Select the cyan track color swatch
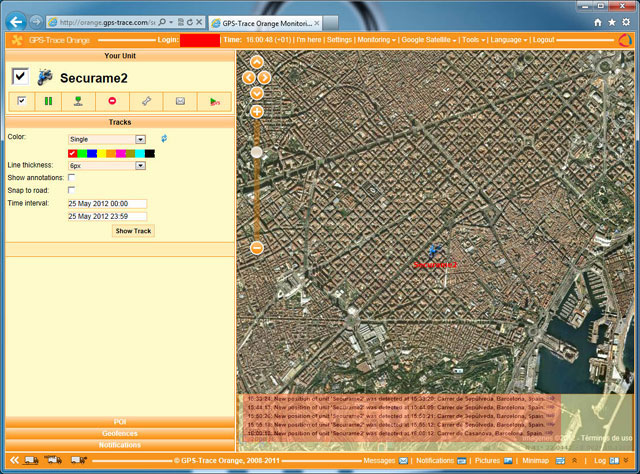 [x=140, y=153]
